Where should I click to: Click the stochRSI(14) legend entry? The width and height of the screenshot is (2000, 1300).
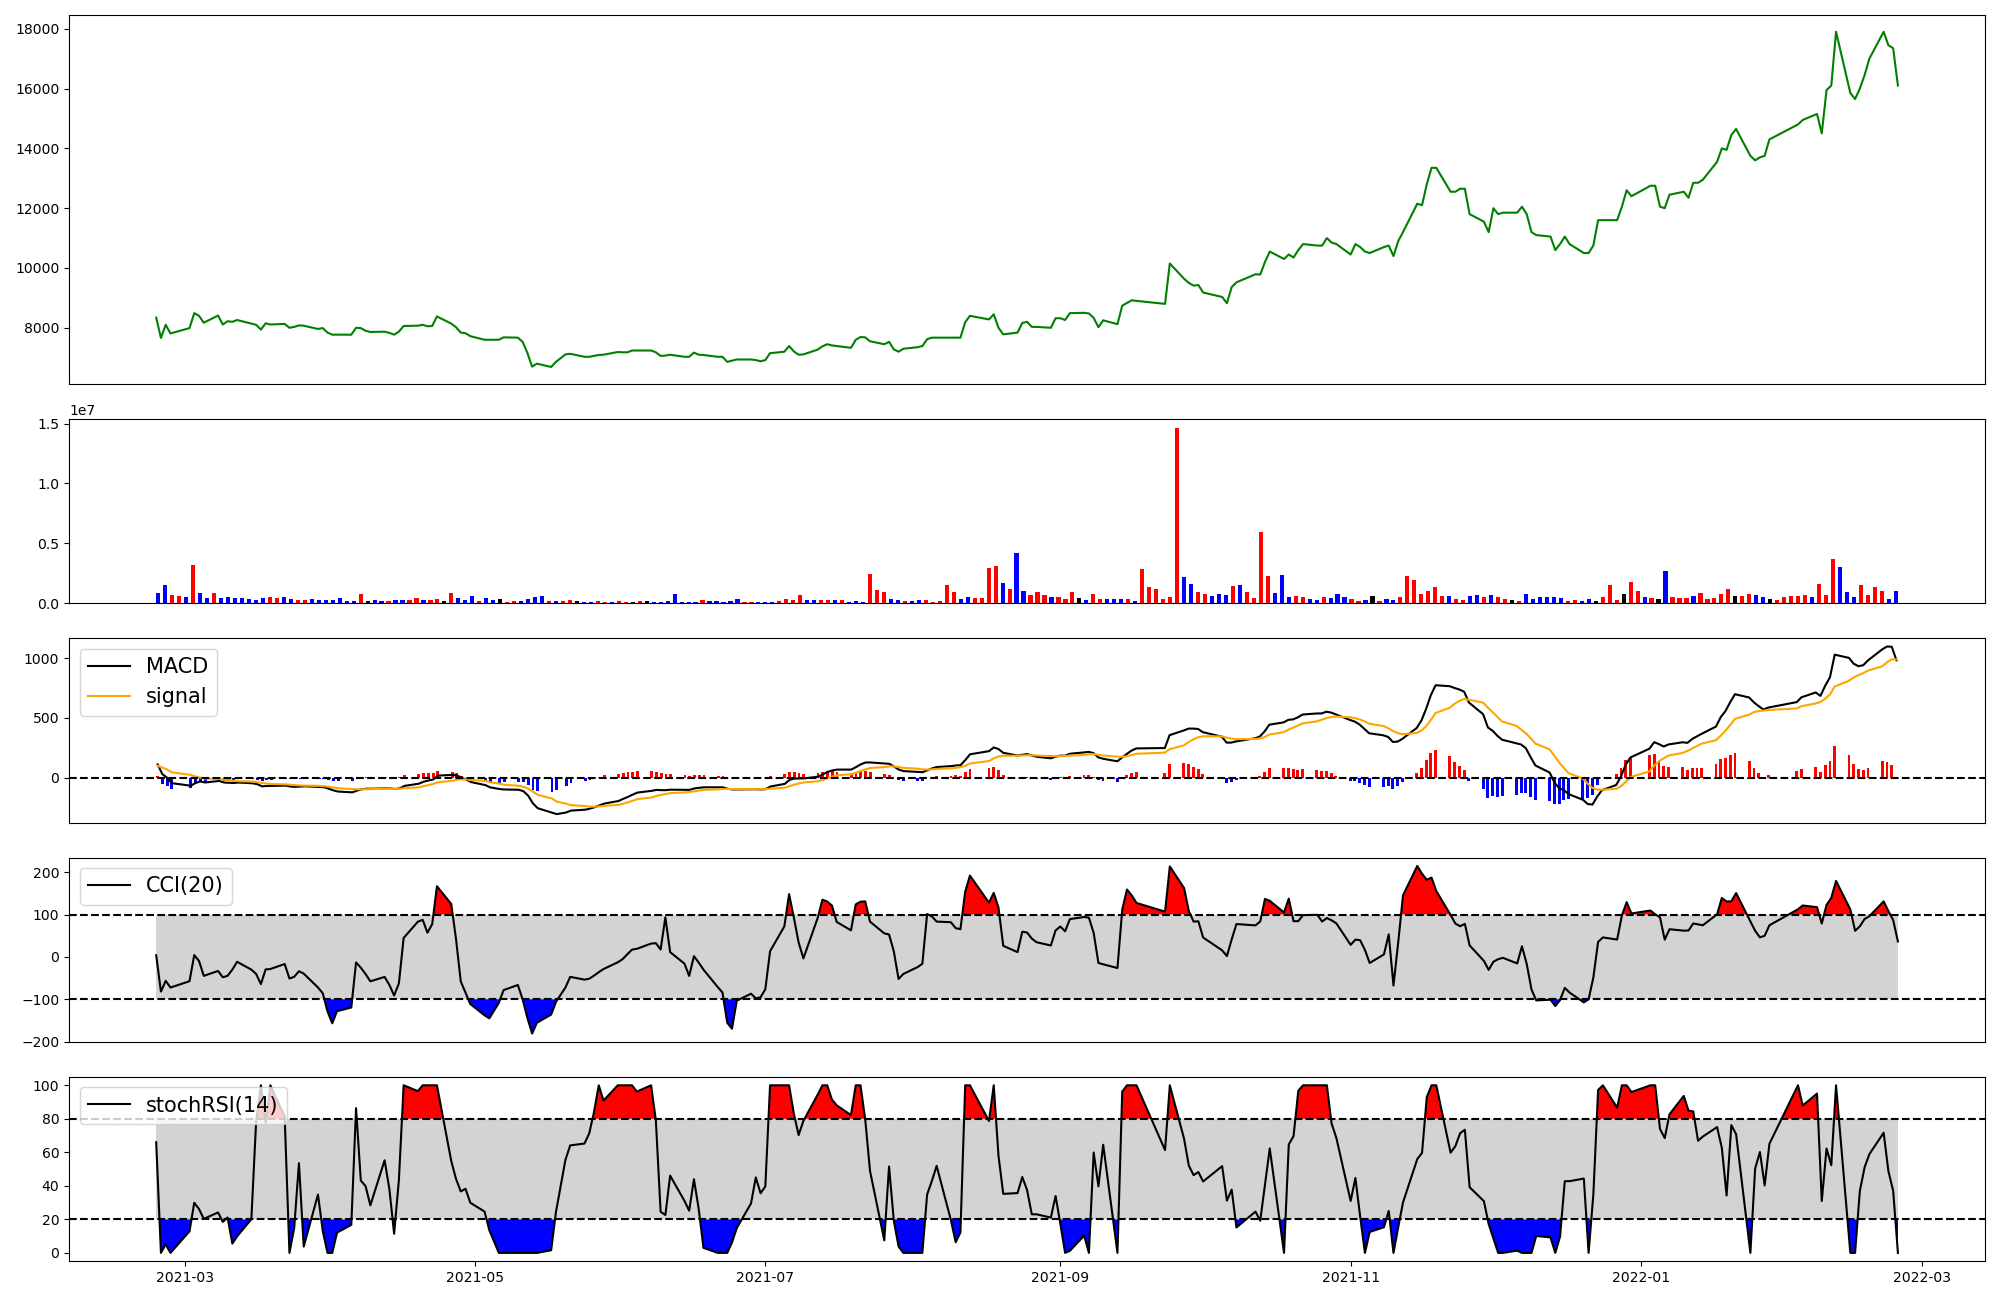point(210,1105)
